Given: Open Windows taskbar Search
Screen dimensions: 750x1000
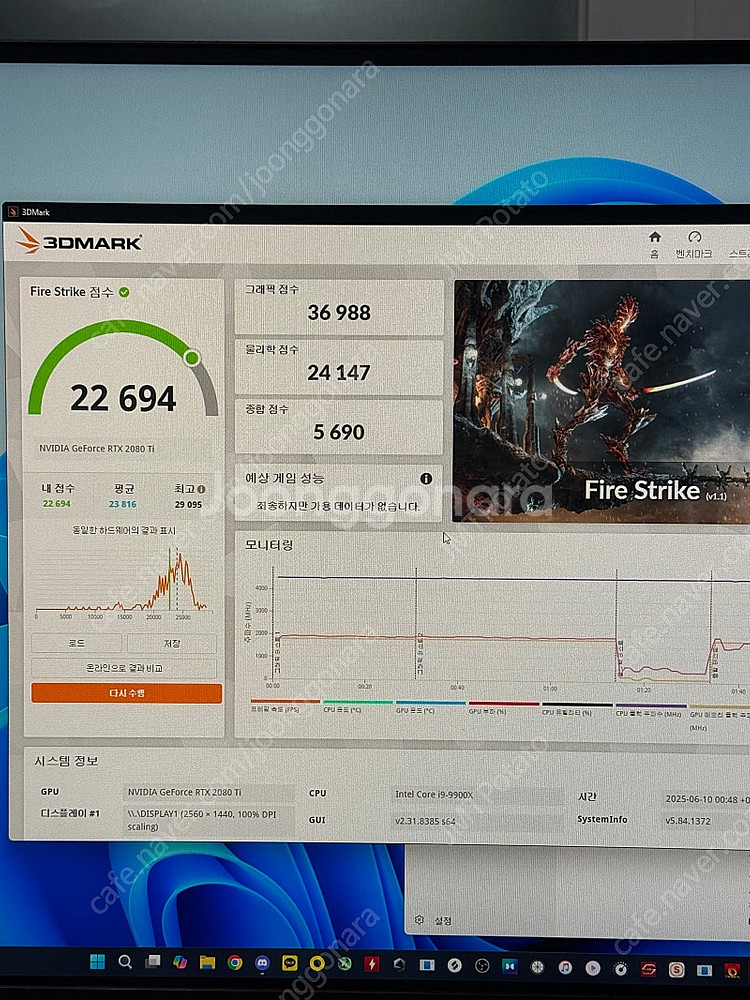Looking at the screenshot, I should [x=125, y=962].
